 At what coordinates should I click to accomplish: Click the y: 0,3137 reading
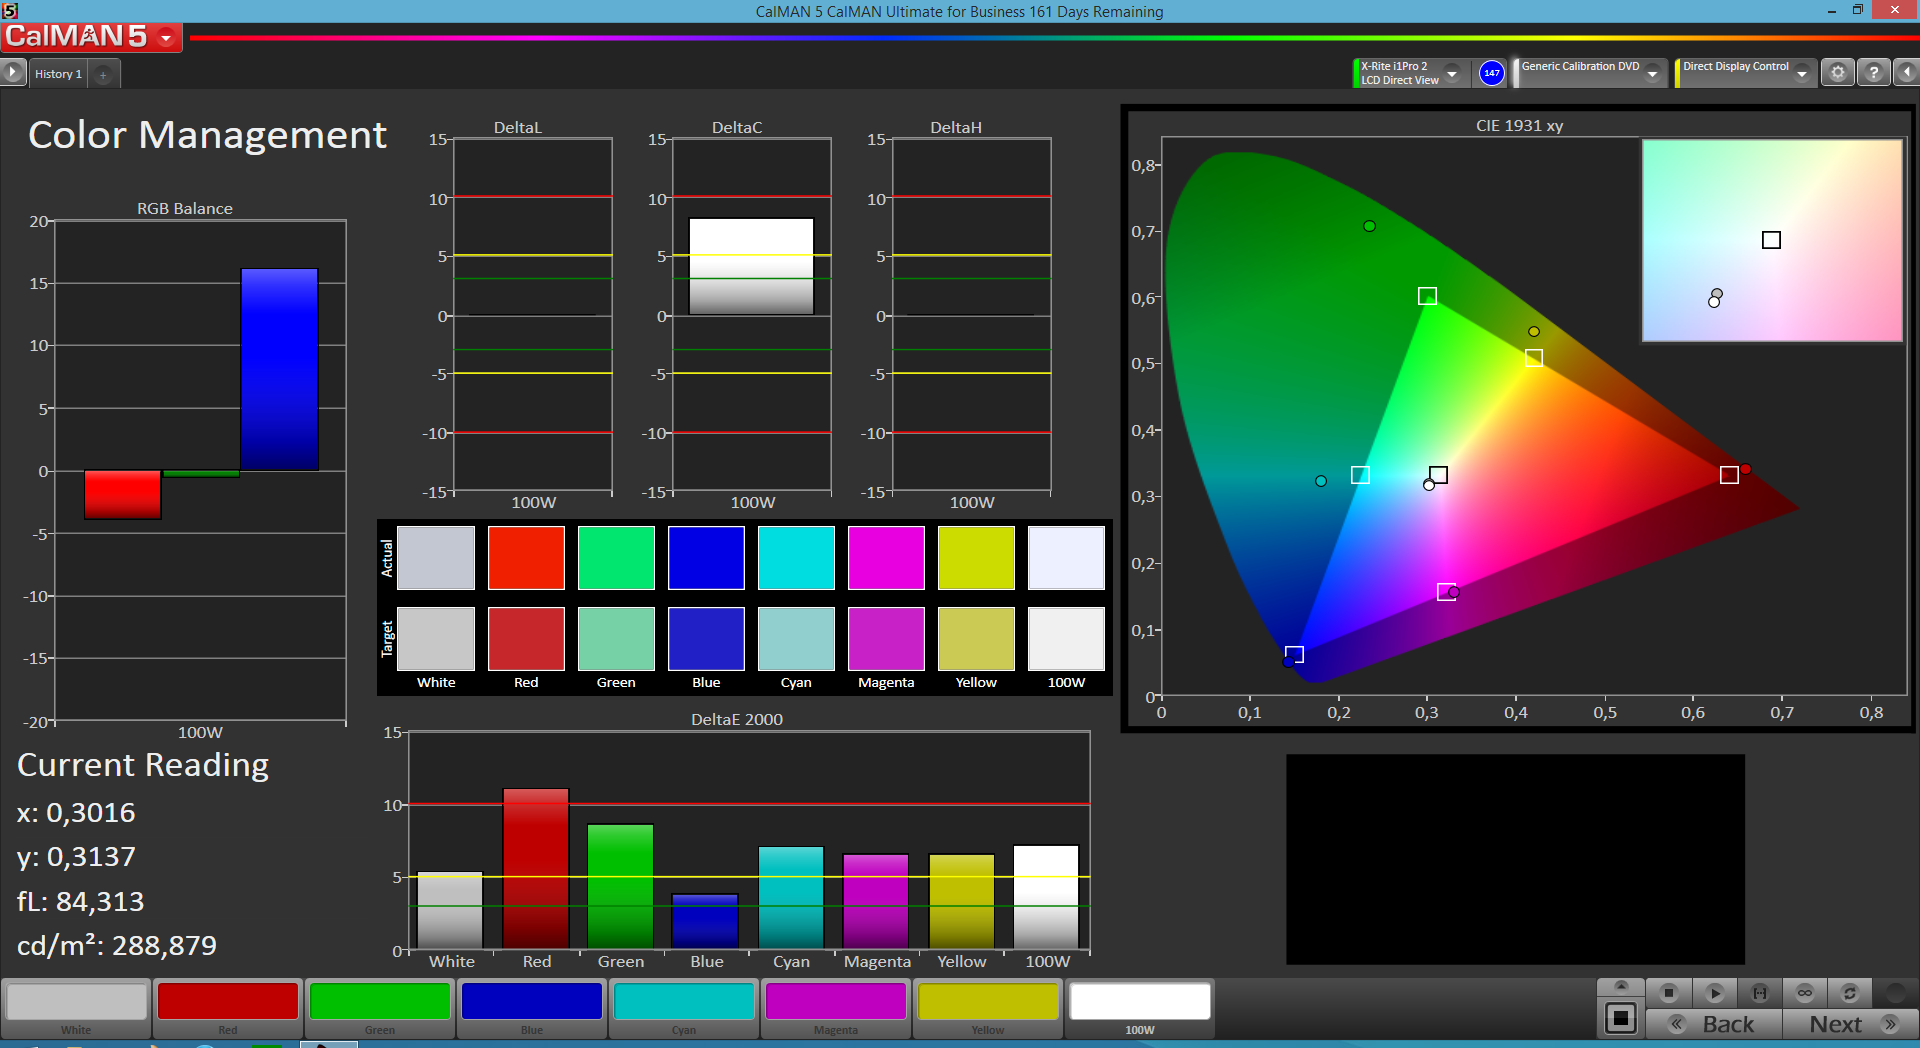click(x=76, y=857)
